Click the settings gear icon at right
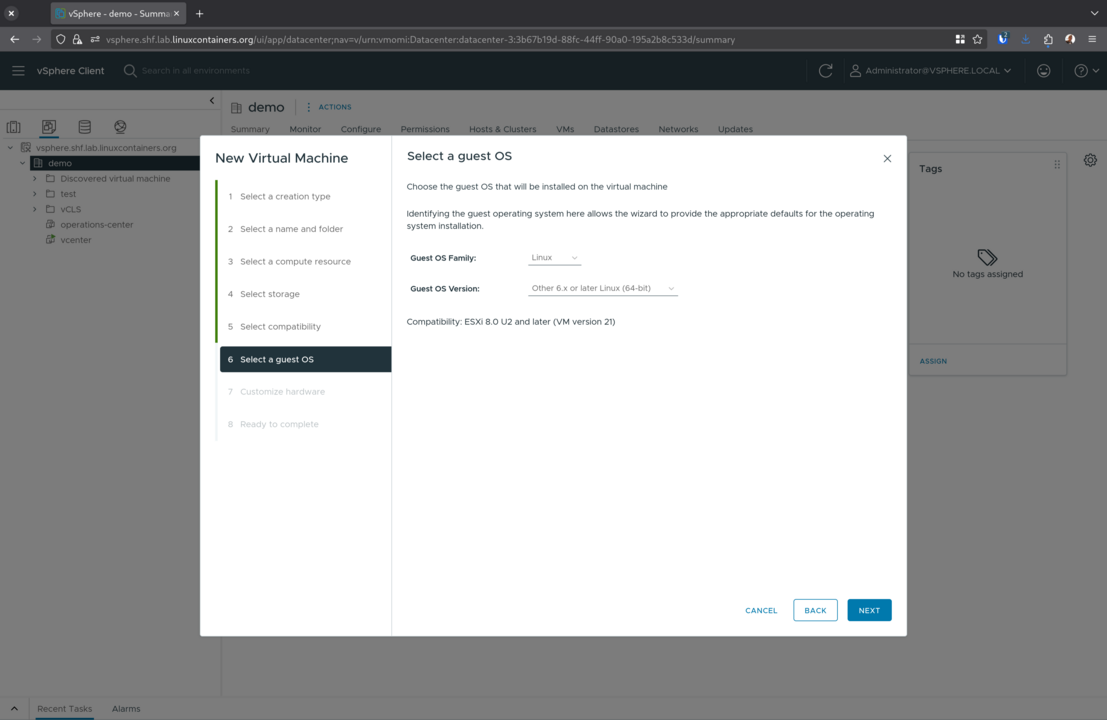Image resolution: width=1107 pixels, height=720 pixels. 1090,160
